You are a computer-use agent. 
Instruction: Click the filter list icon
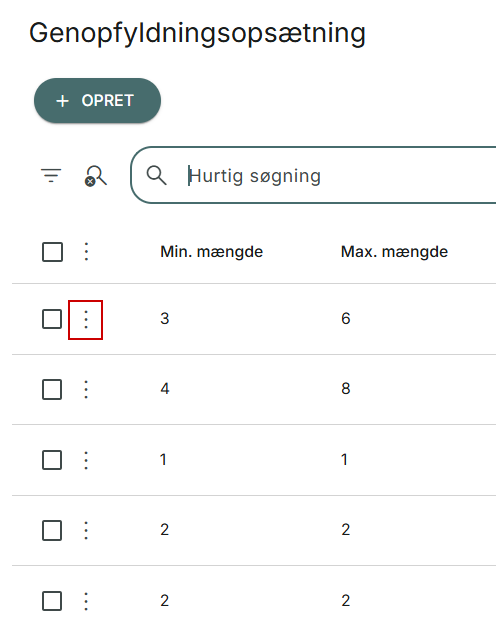tap(51, 175)
